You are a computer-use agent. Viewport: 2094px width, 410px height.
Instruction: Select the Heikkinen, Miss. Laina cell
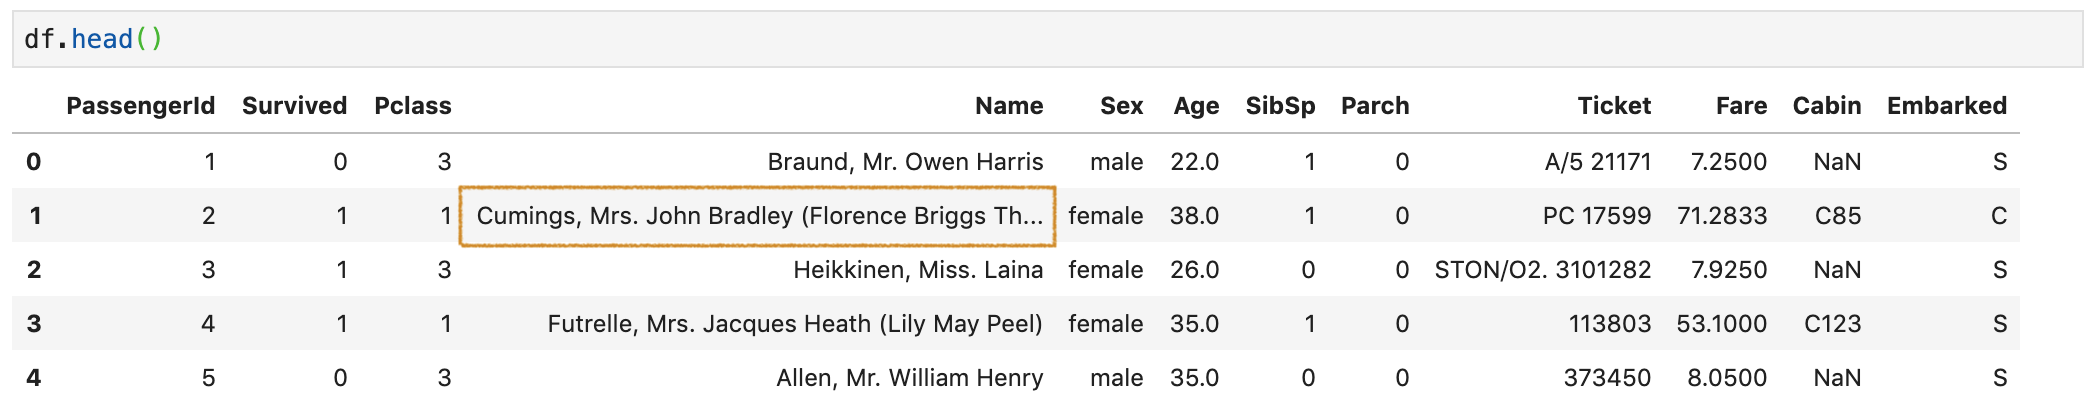click(x=918, y=270)
